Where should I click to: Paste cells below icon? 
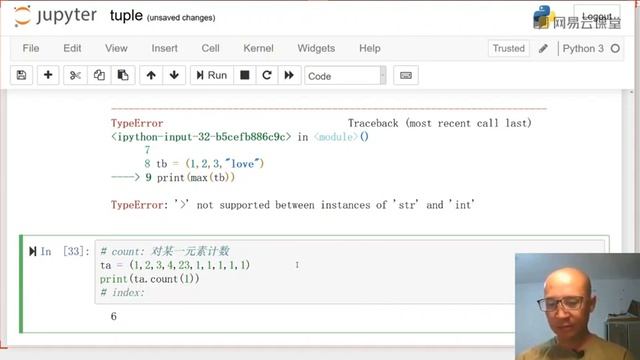123,75
